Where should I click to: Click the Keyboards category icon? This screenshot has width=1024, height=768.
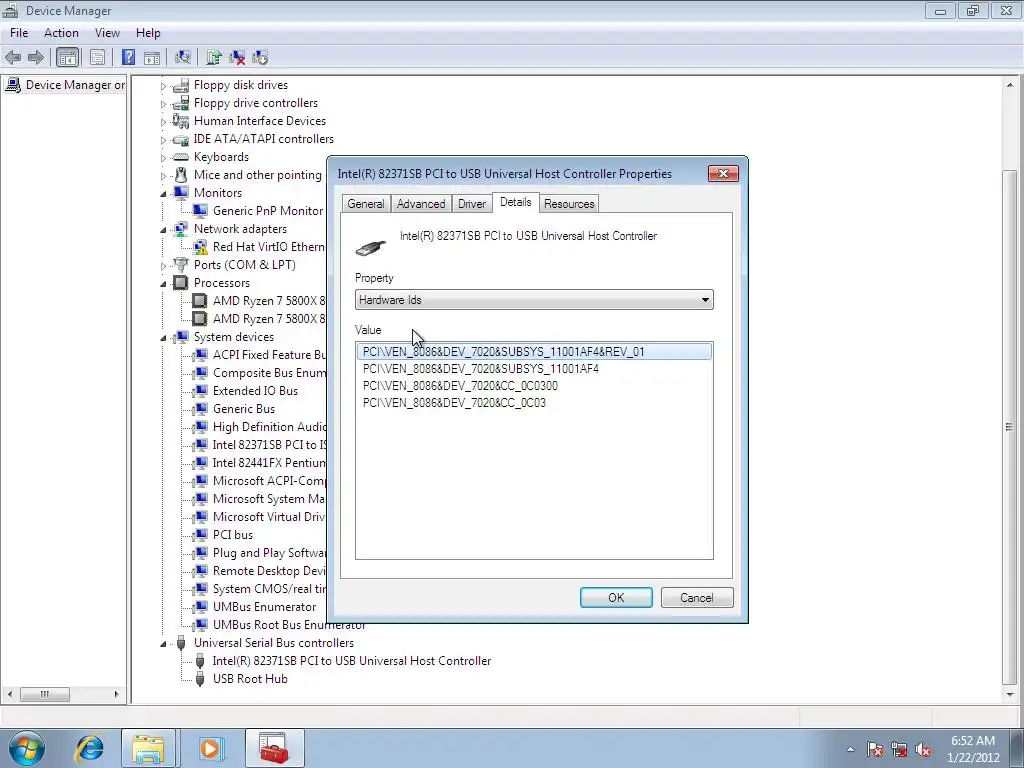181,157
